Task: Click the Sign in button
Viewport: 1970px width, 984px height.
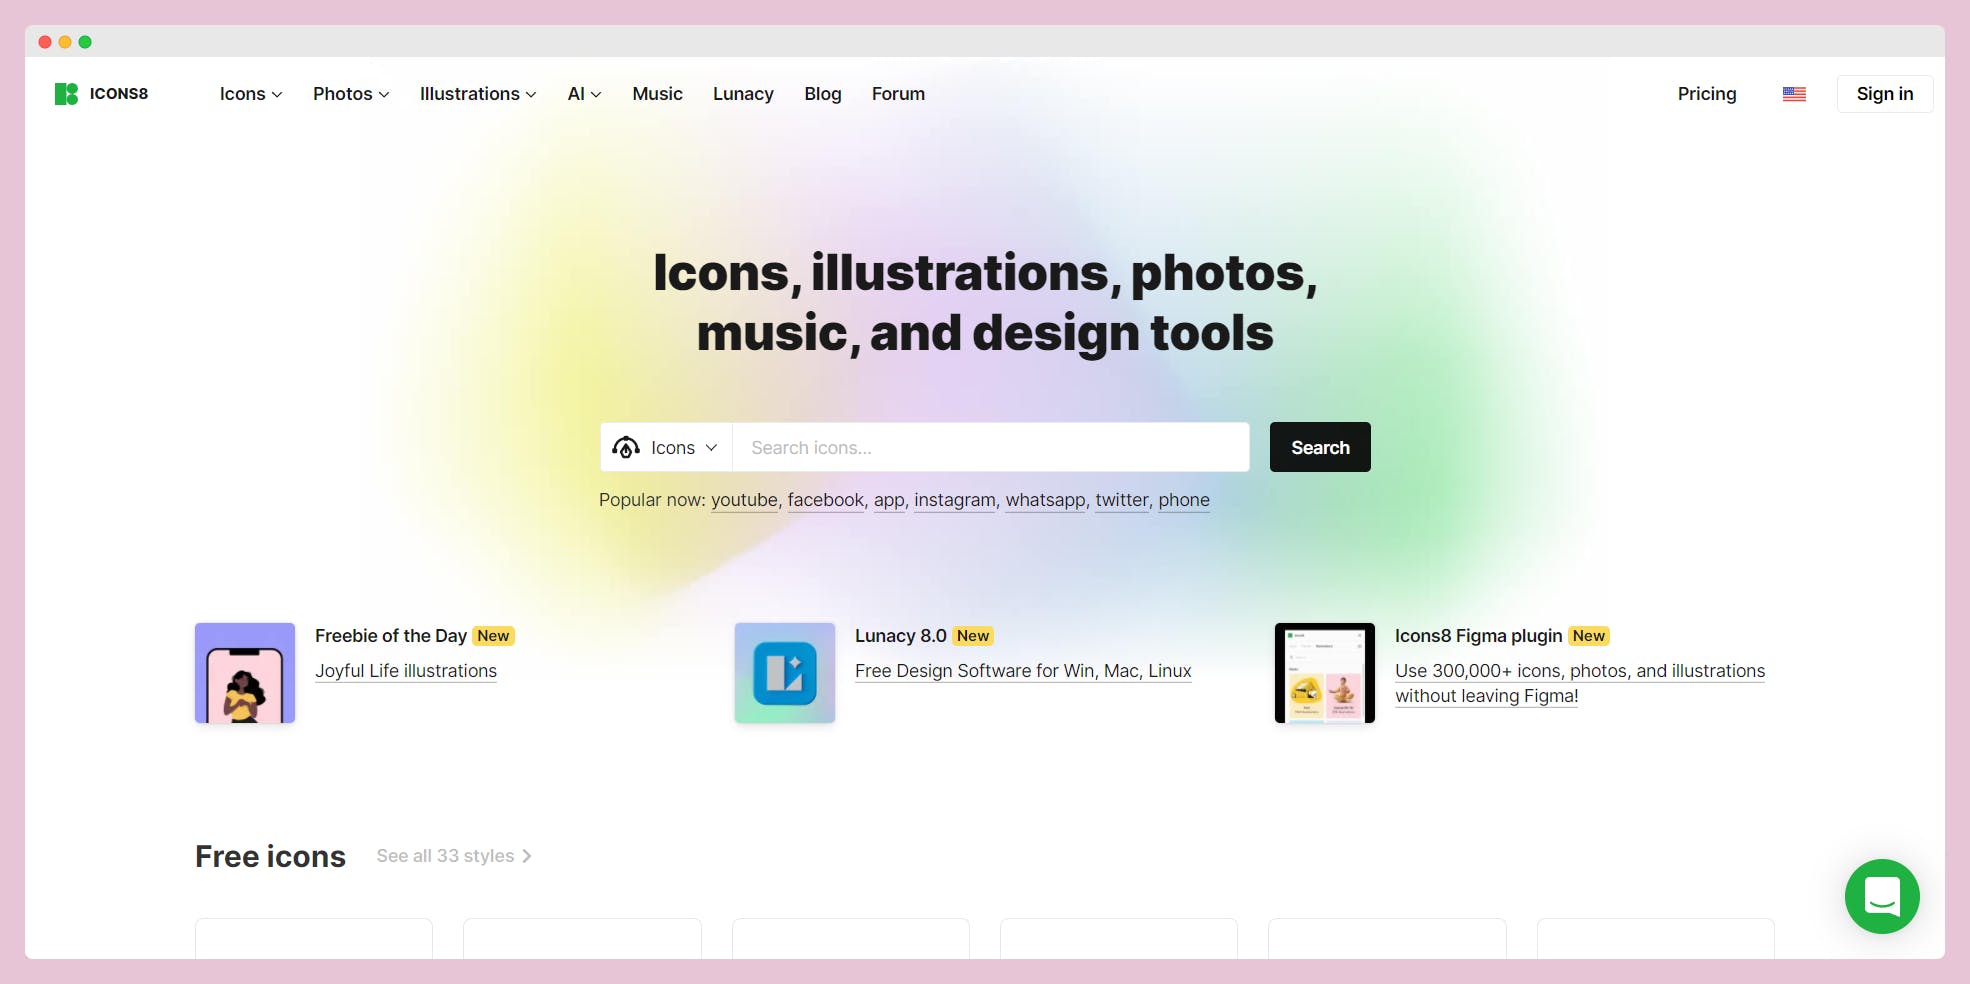Action: pos(1885,94)
